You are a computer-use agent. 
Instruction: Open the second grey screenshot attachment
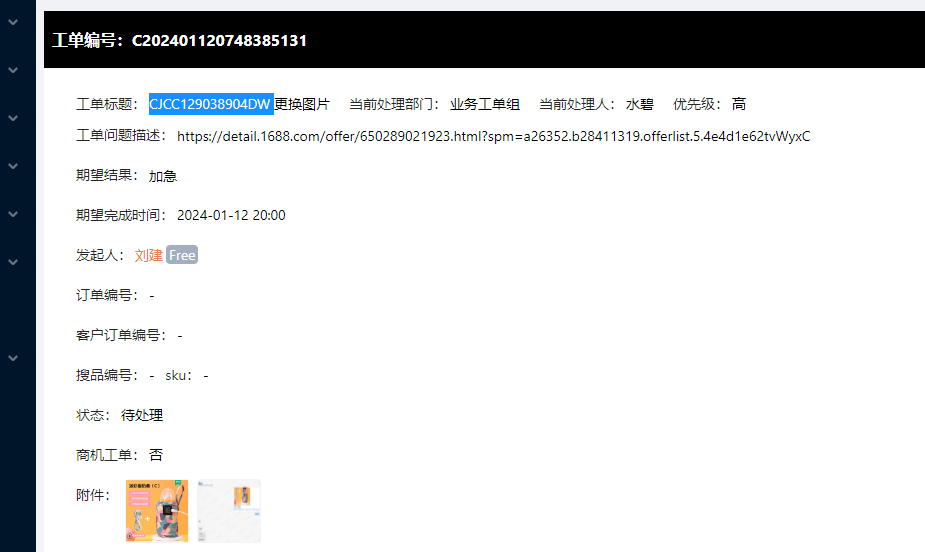[x=229, y=511]
